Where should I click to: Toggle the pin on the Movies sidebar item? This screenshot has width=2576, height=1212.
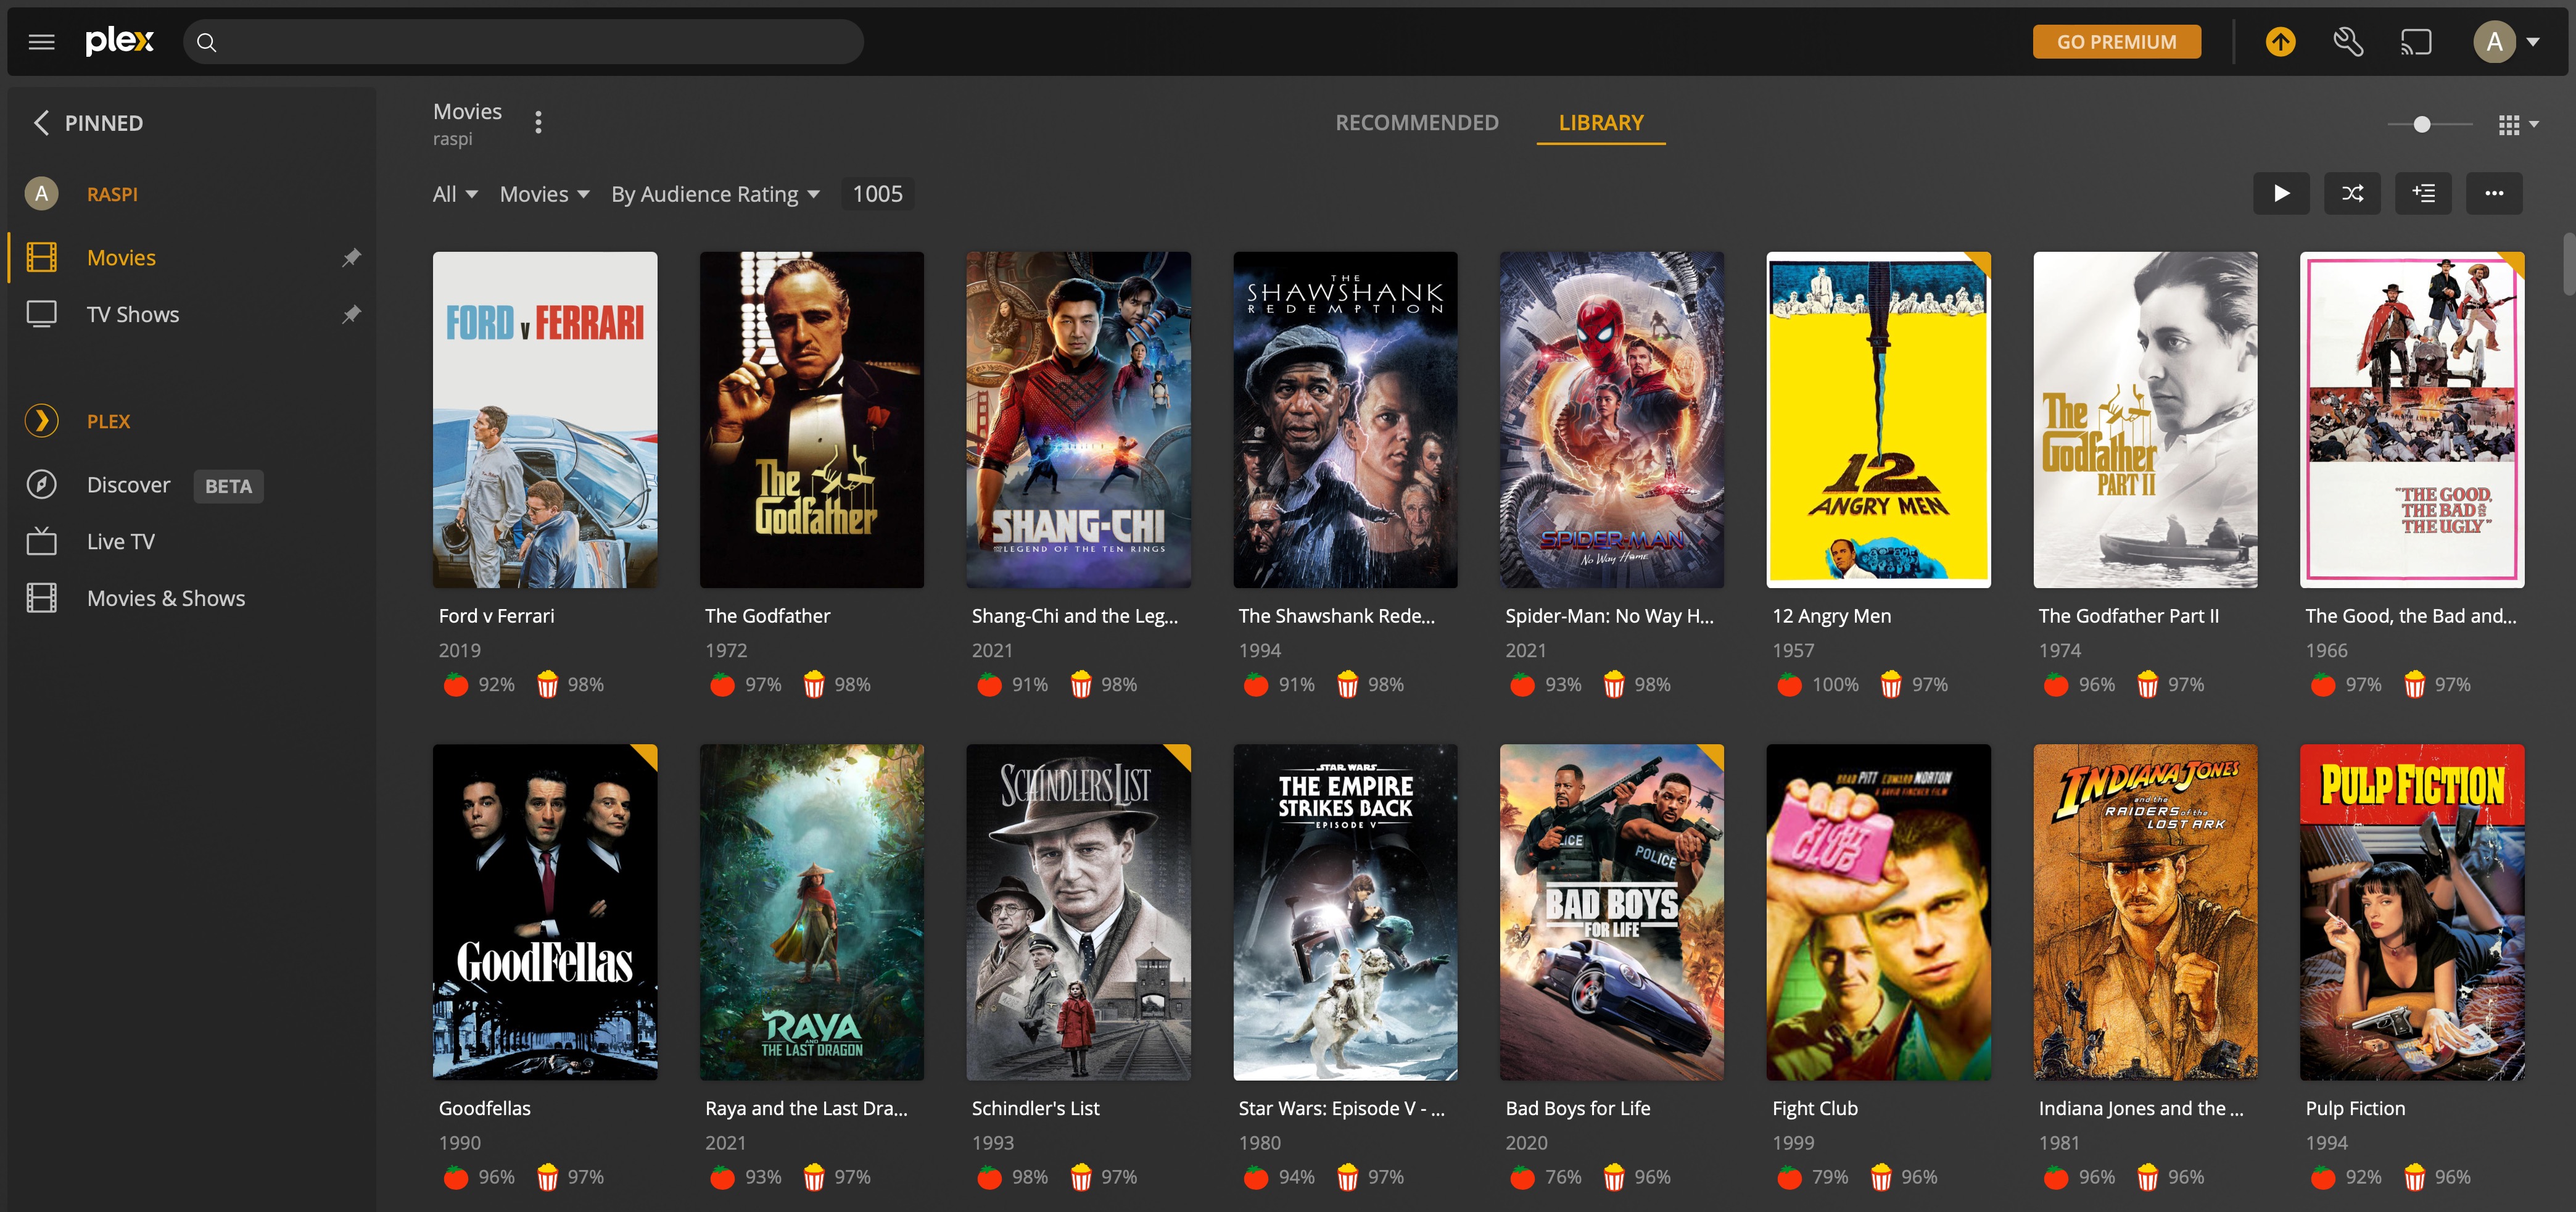(x=351, y=257)
